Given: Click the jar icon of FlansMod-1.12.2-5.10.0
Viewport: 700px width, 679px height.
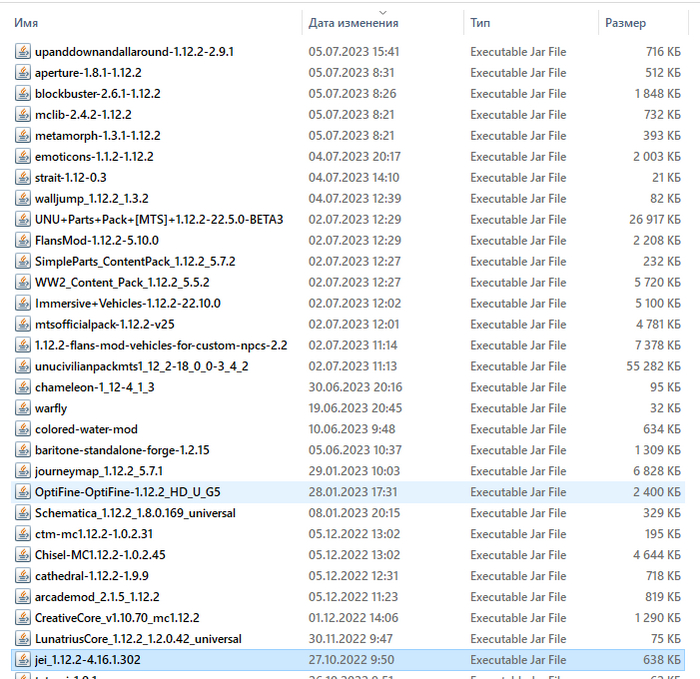Looking at the screenshot, I should pyautogui.click(x=23, y=241).
